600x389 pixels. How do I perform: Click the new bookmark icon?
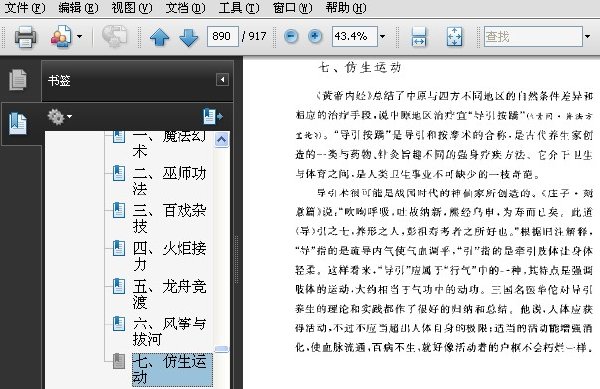[x=213, y=116]
